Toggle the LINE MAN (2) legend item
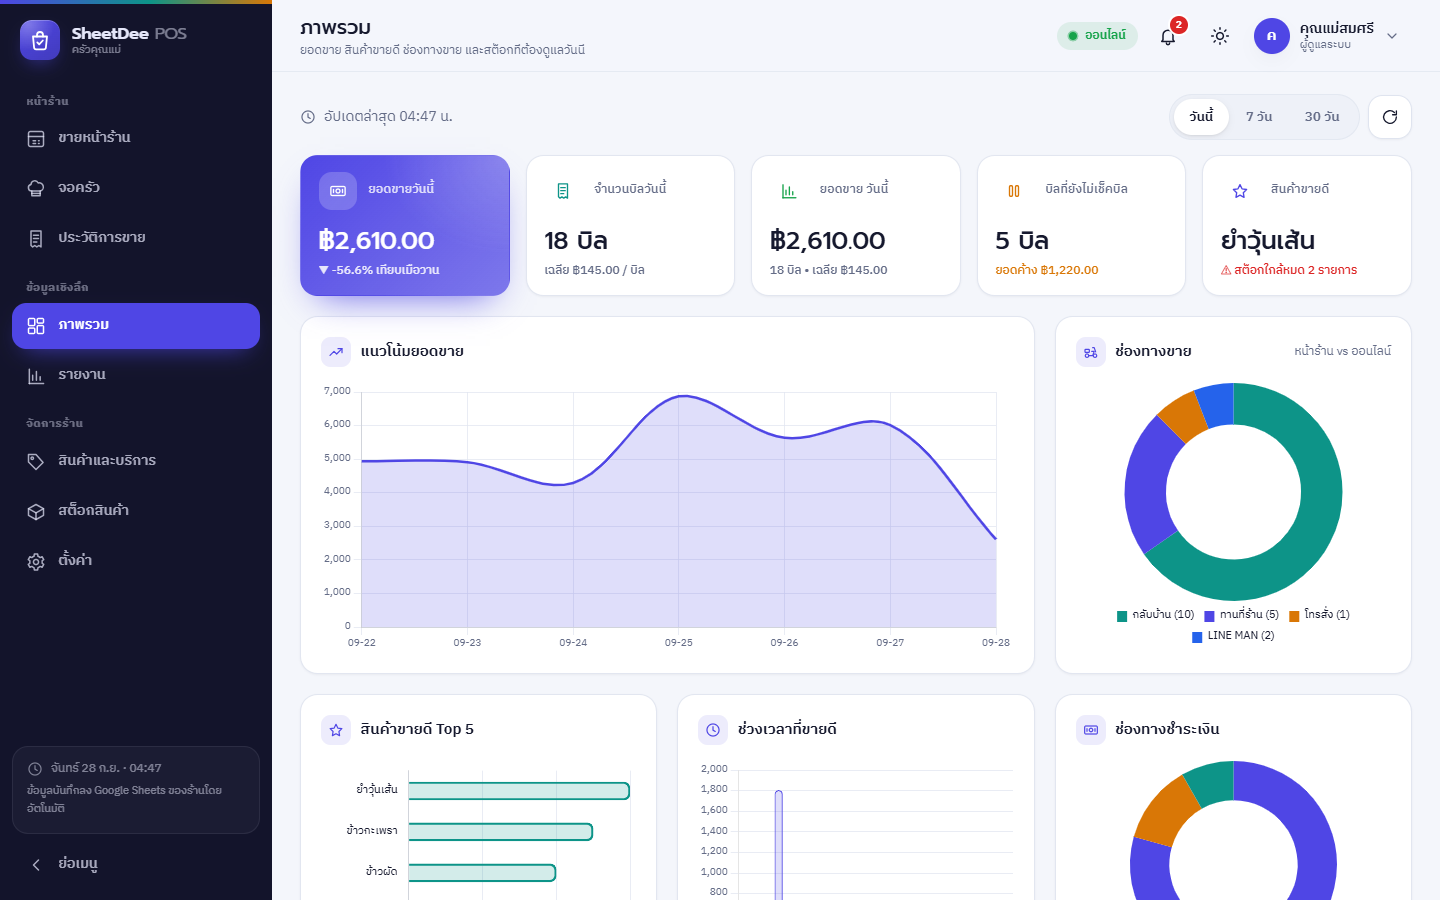The width and height of the screenshot is (1440, 900). pos(1233,636)
